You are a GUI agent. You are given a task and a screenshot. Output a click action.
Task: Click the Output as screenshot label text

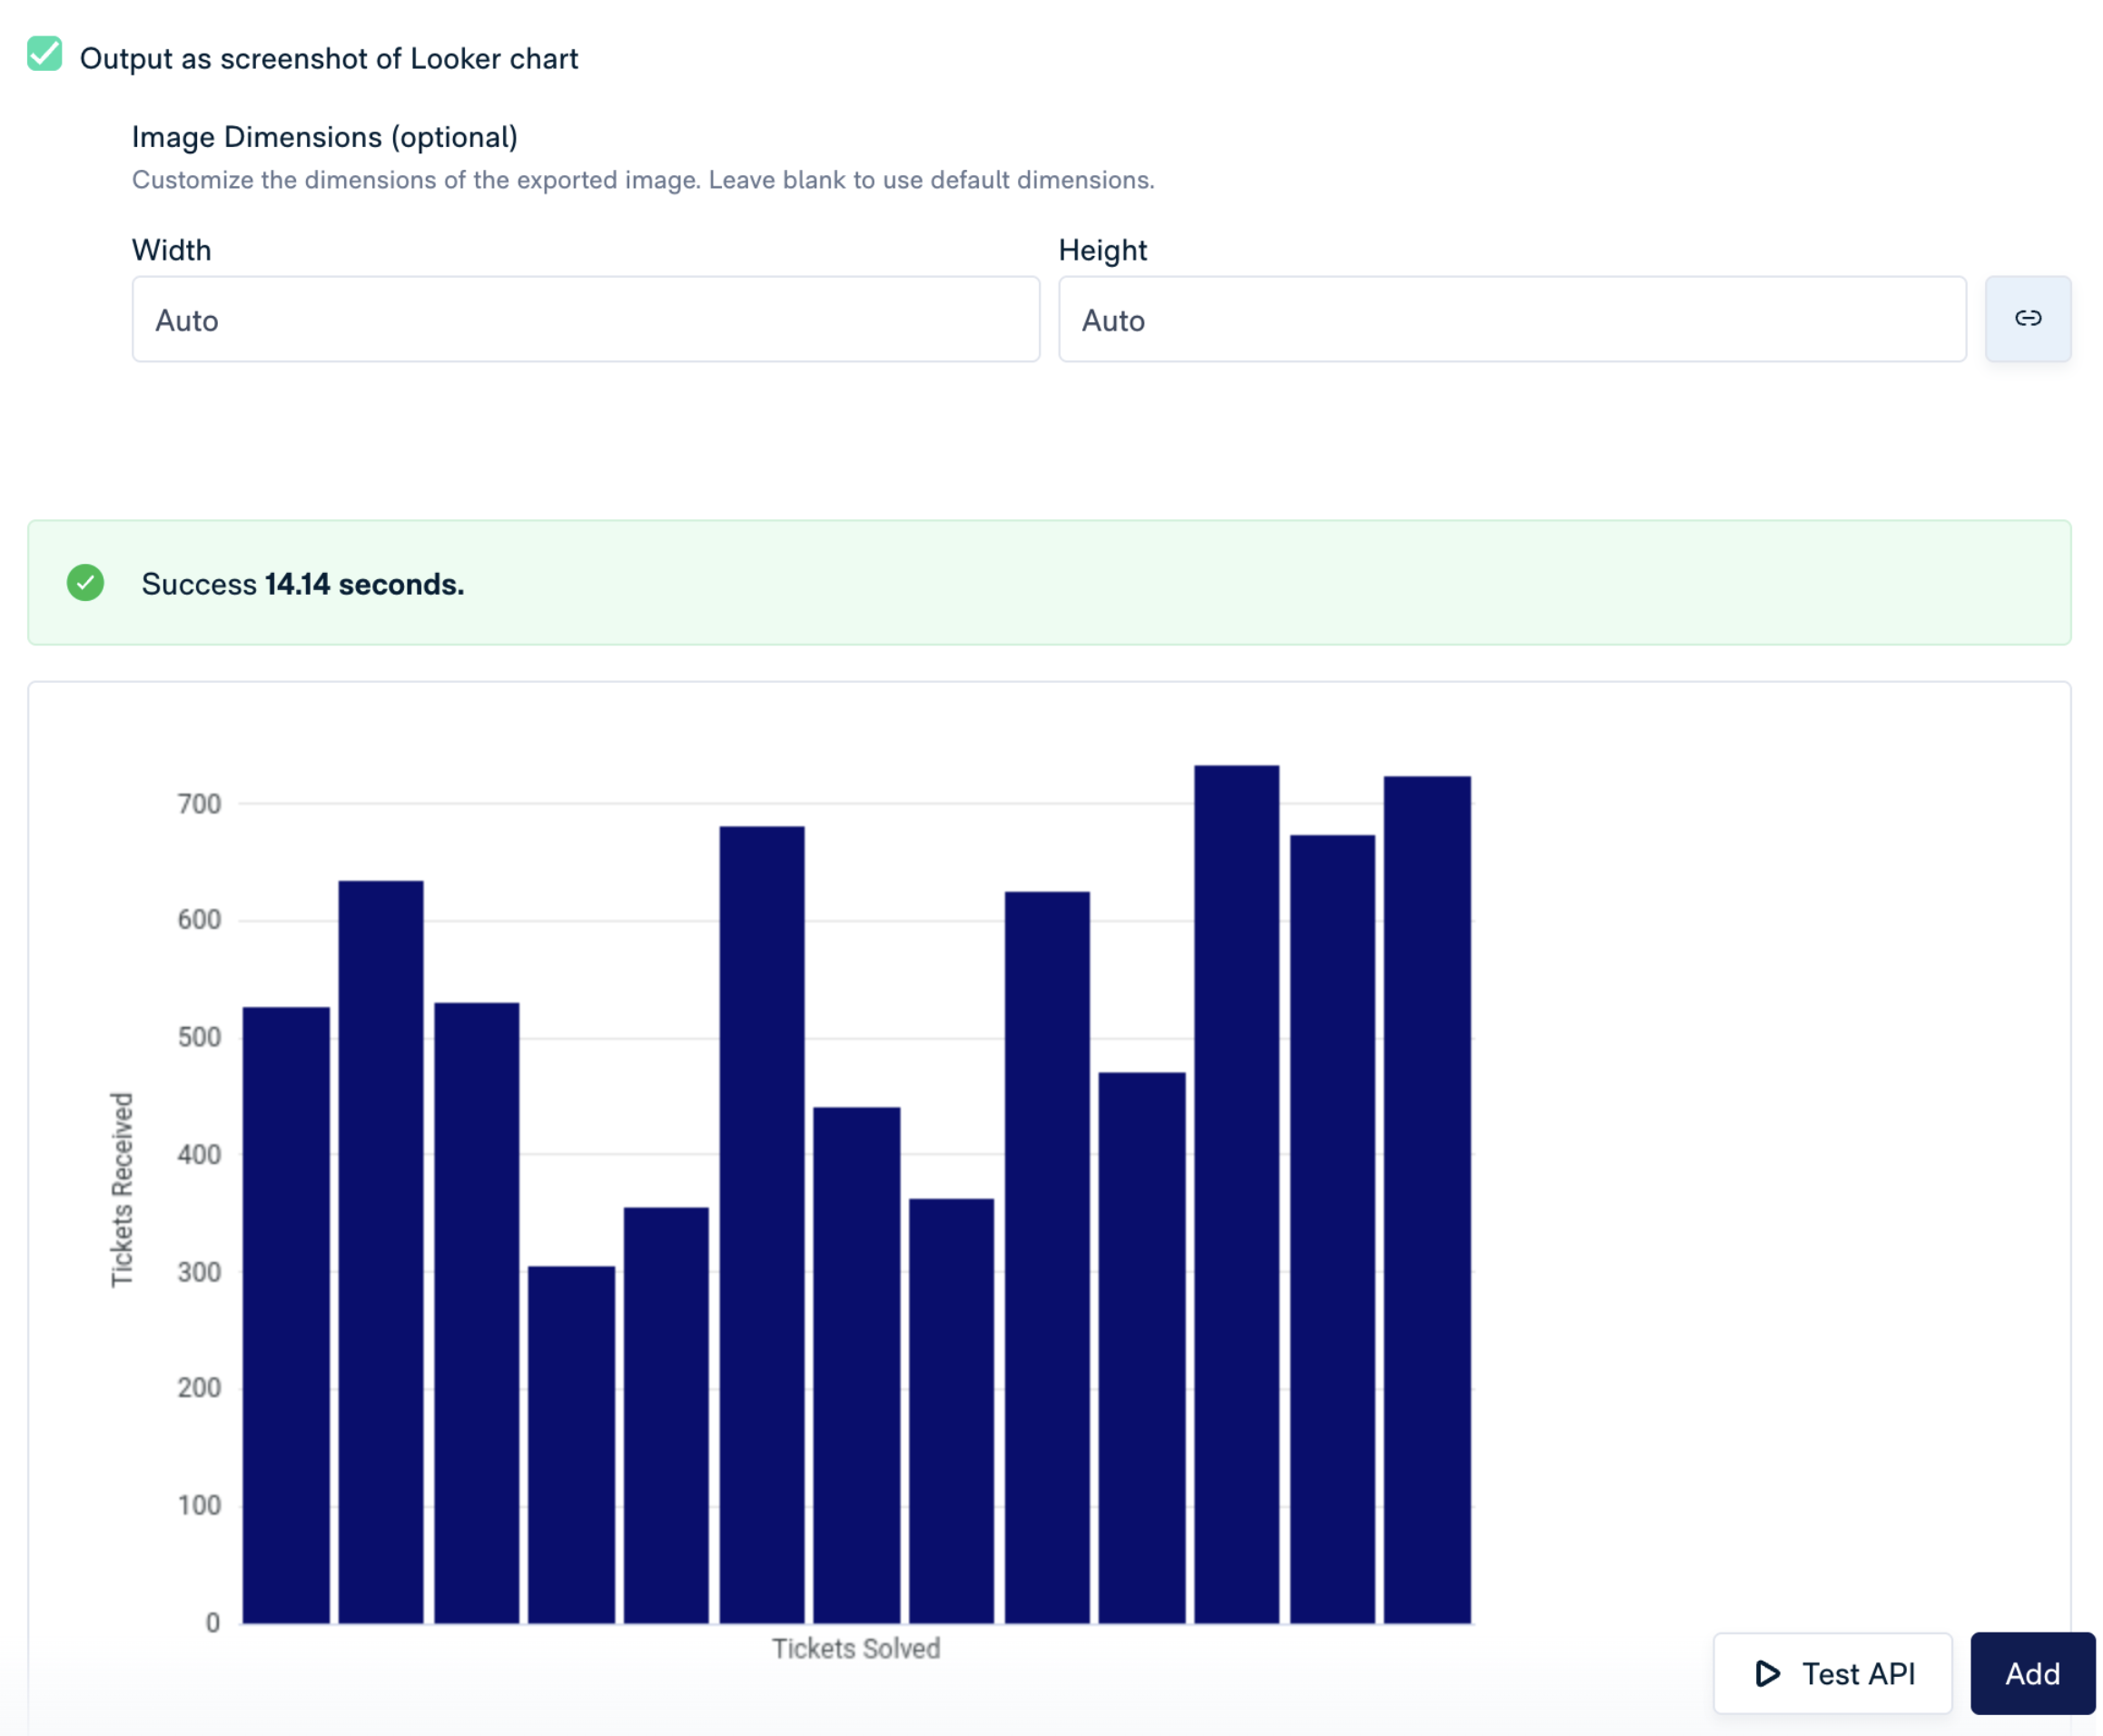click(329, 59)
